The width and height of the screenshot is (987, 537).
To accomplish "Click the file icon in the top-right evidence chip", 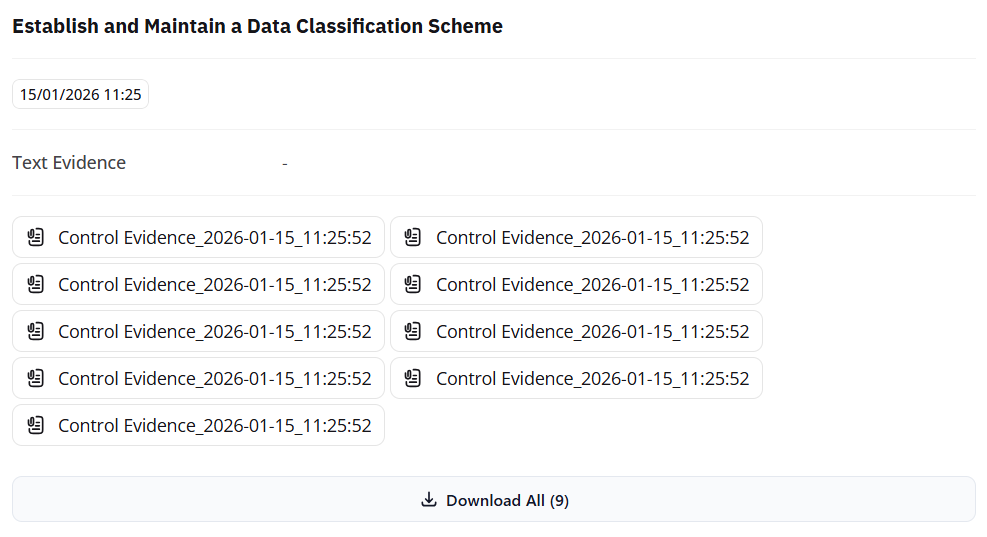I will tap(413, 238).
